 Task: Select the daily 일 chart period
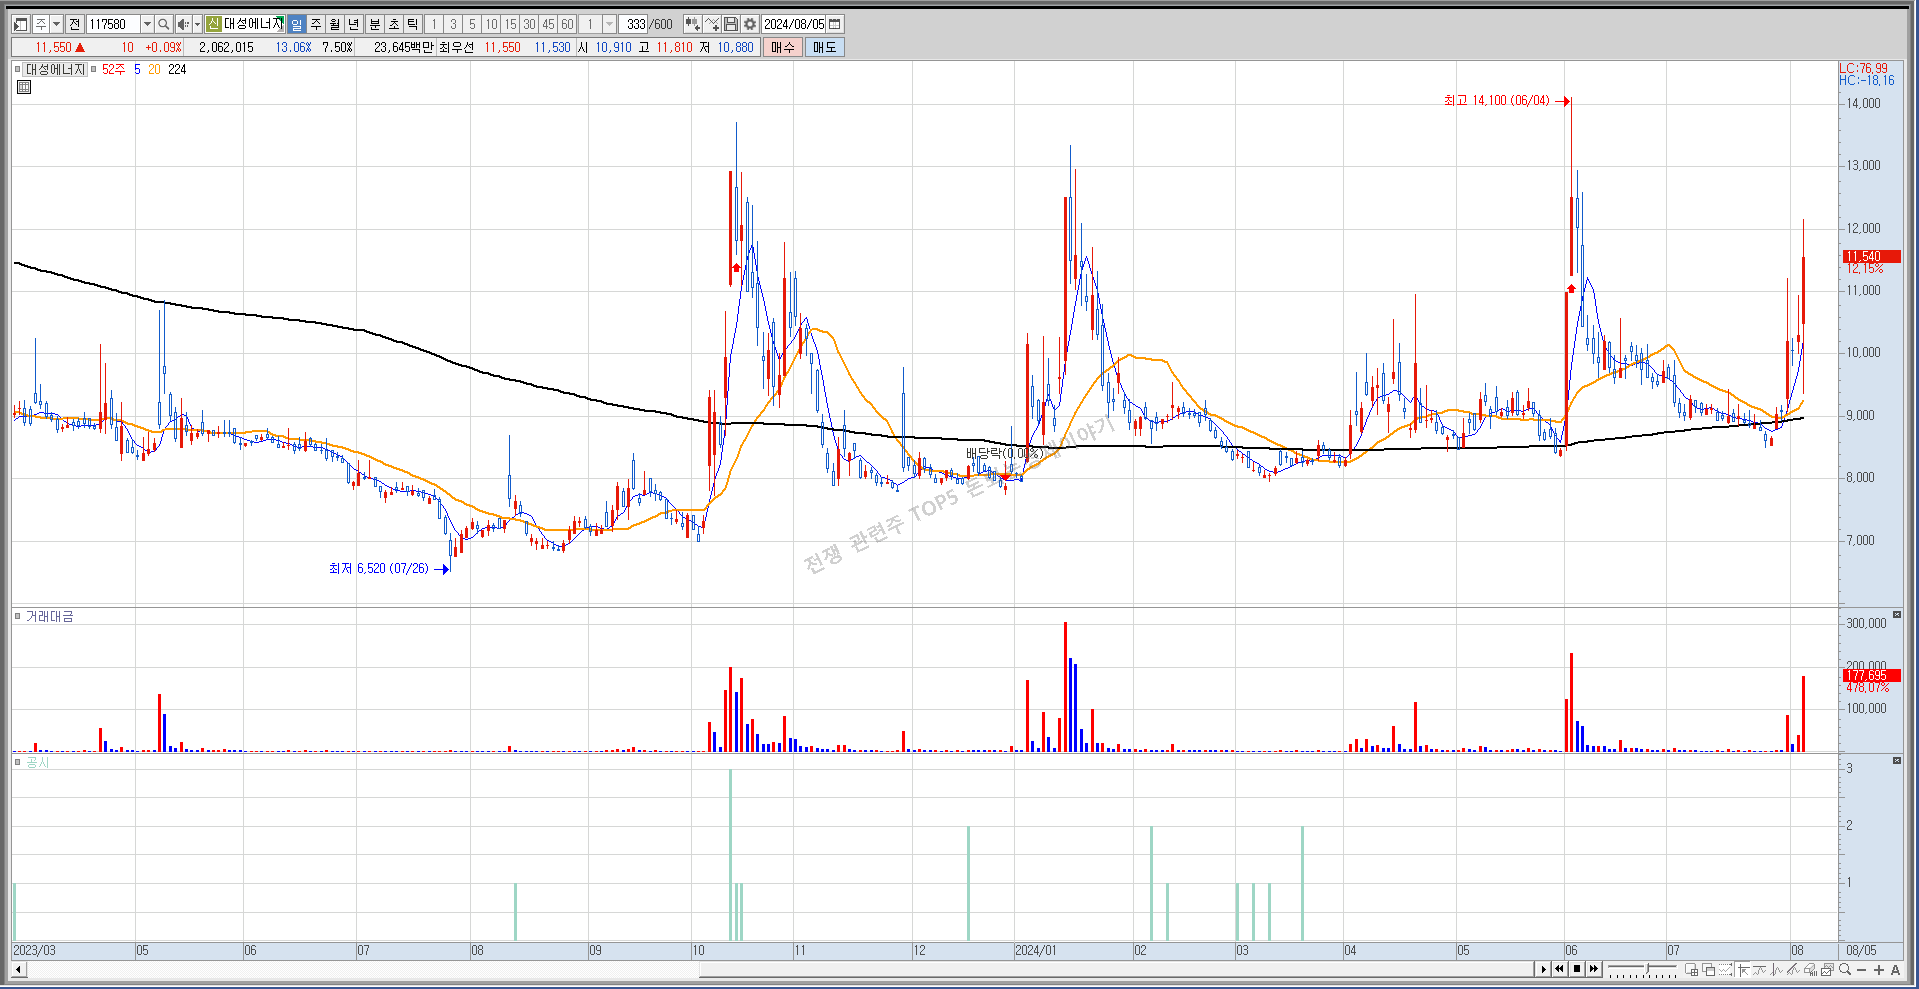click(296, 24)
